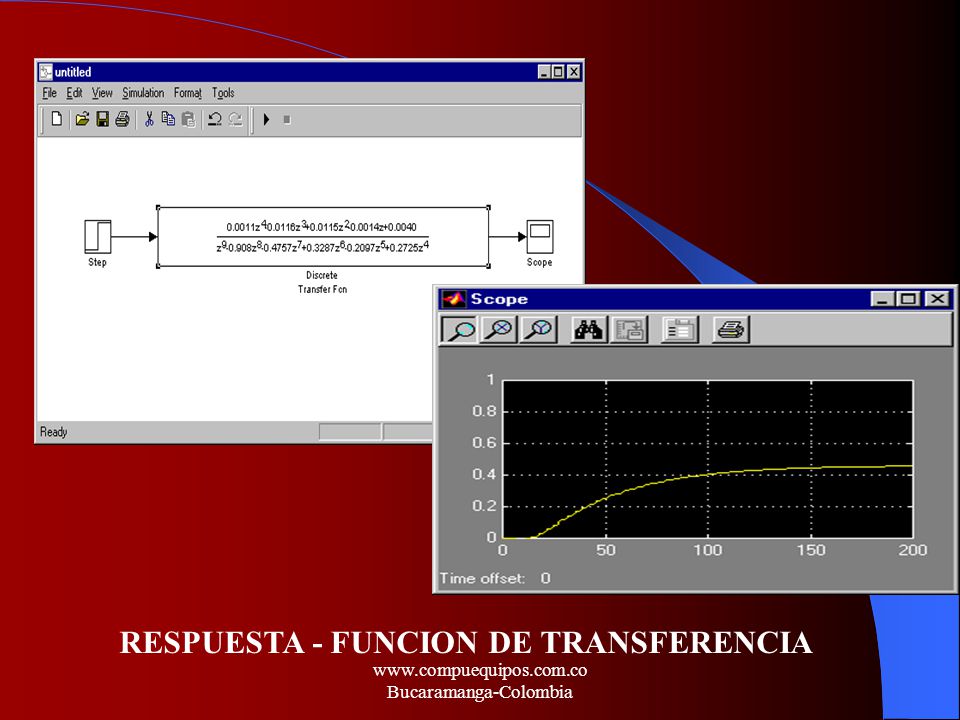The image size is (960, 720).
Task: Click Save axes settings icon in Scope
Action: [629, 330]
